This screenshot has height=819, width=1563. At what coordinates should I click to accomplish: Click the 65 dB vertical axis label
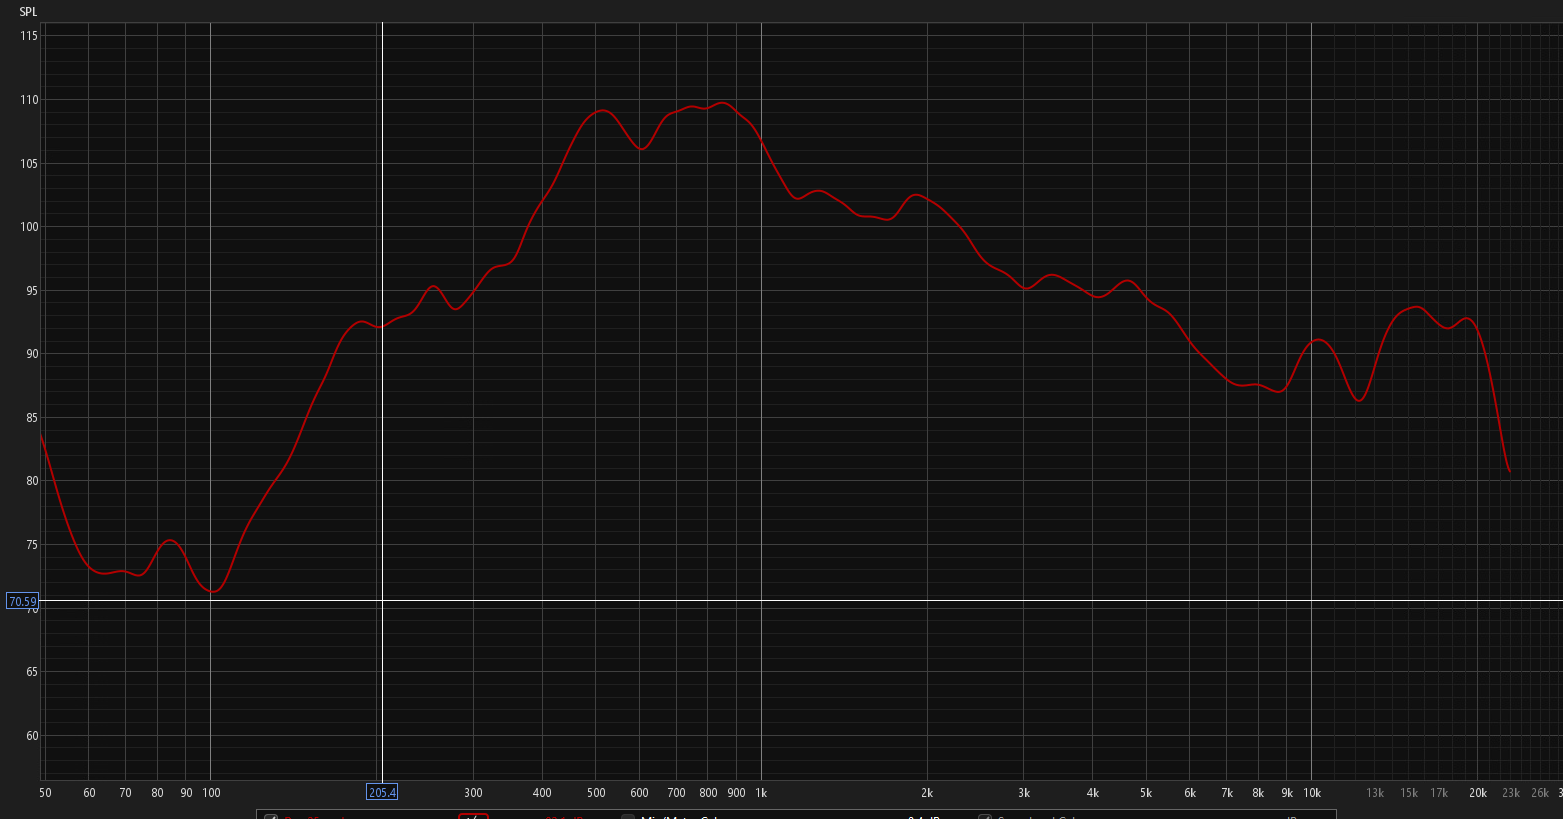point(32,672)
